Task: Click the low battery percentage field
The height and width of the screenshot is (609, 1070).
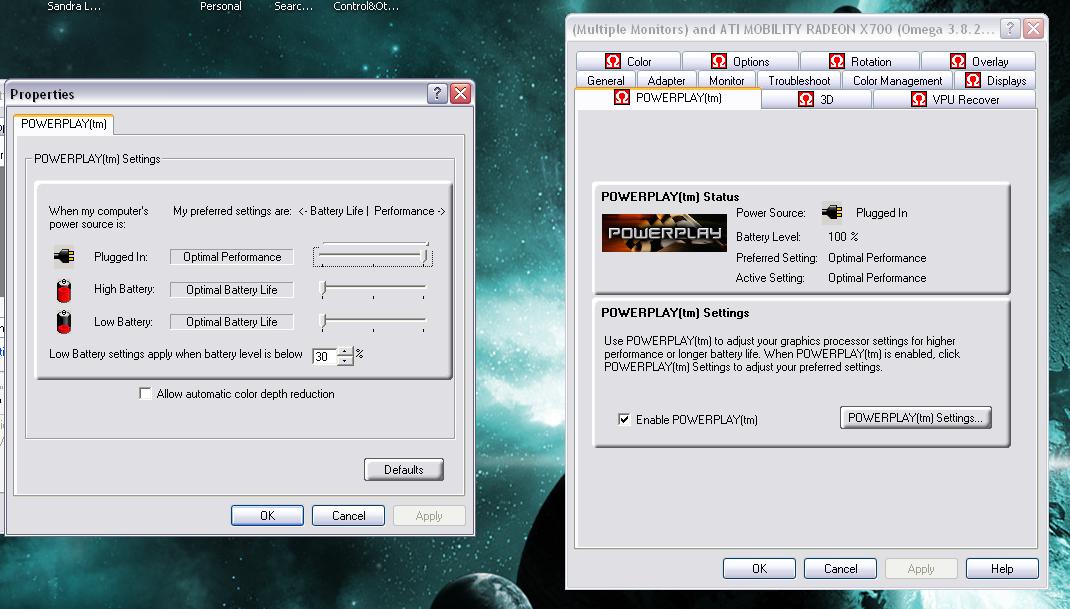Action: point(325,356)
